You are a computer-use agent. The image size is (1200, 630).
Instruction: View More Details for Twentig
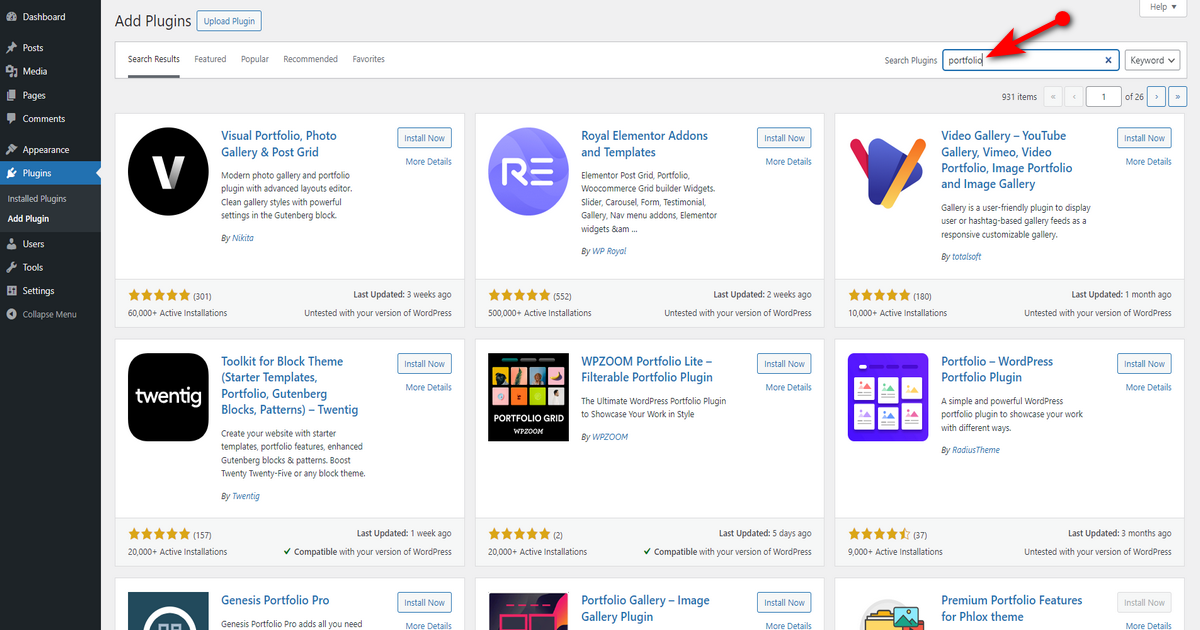point(428,388)
